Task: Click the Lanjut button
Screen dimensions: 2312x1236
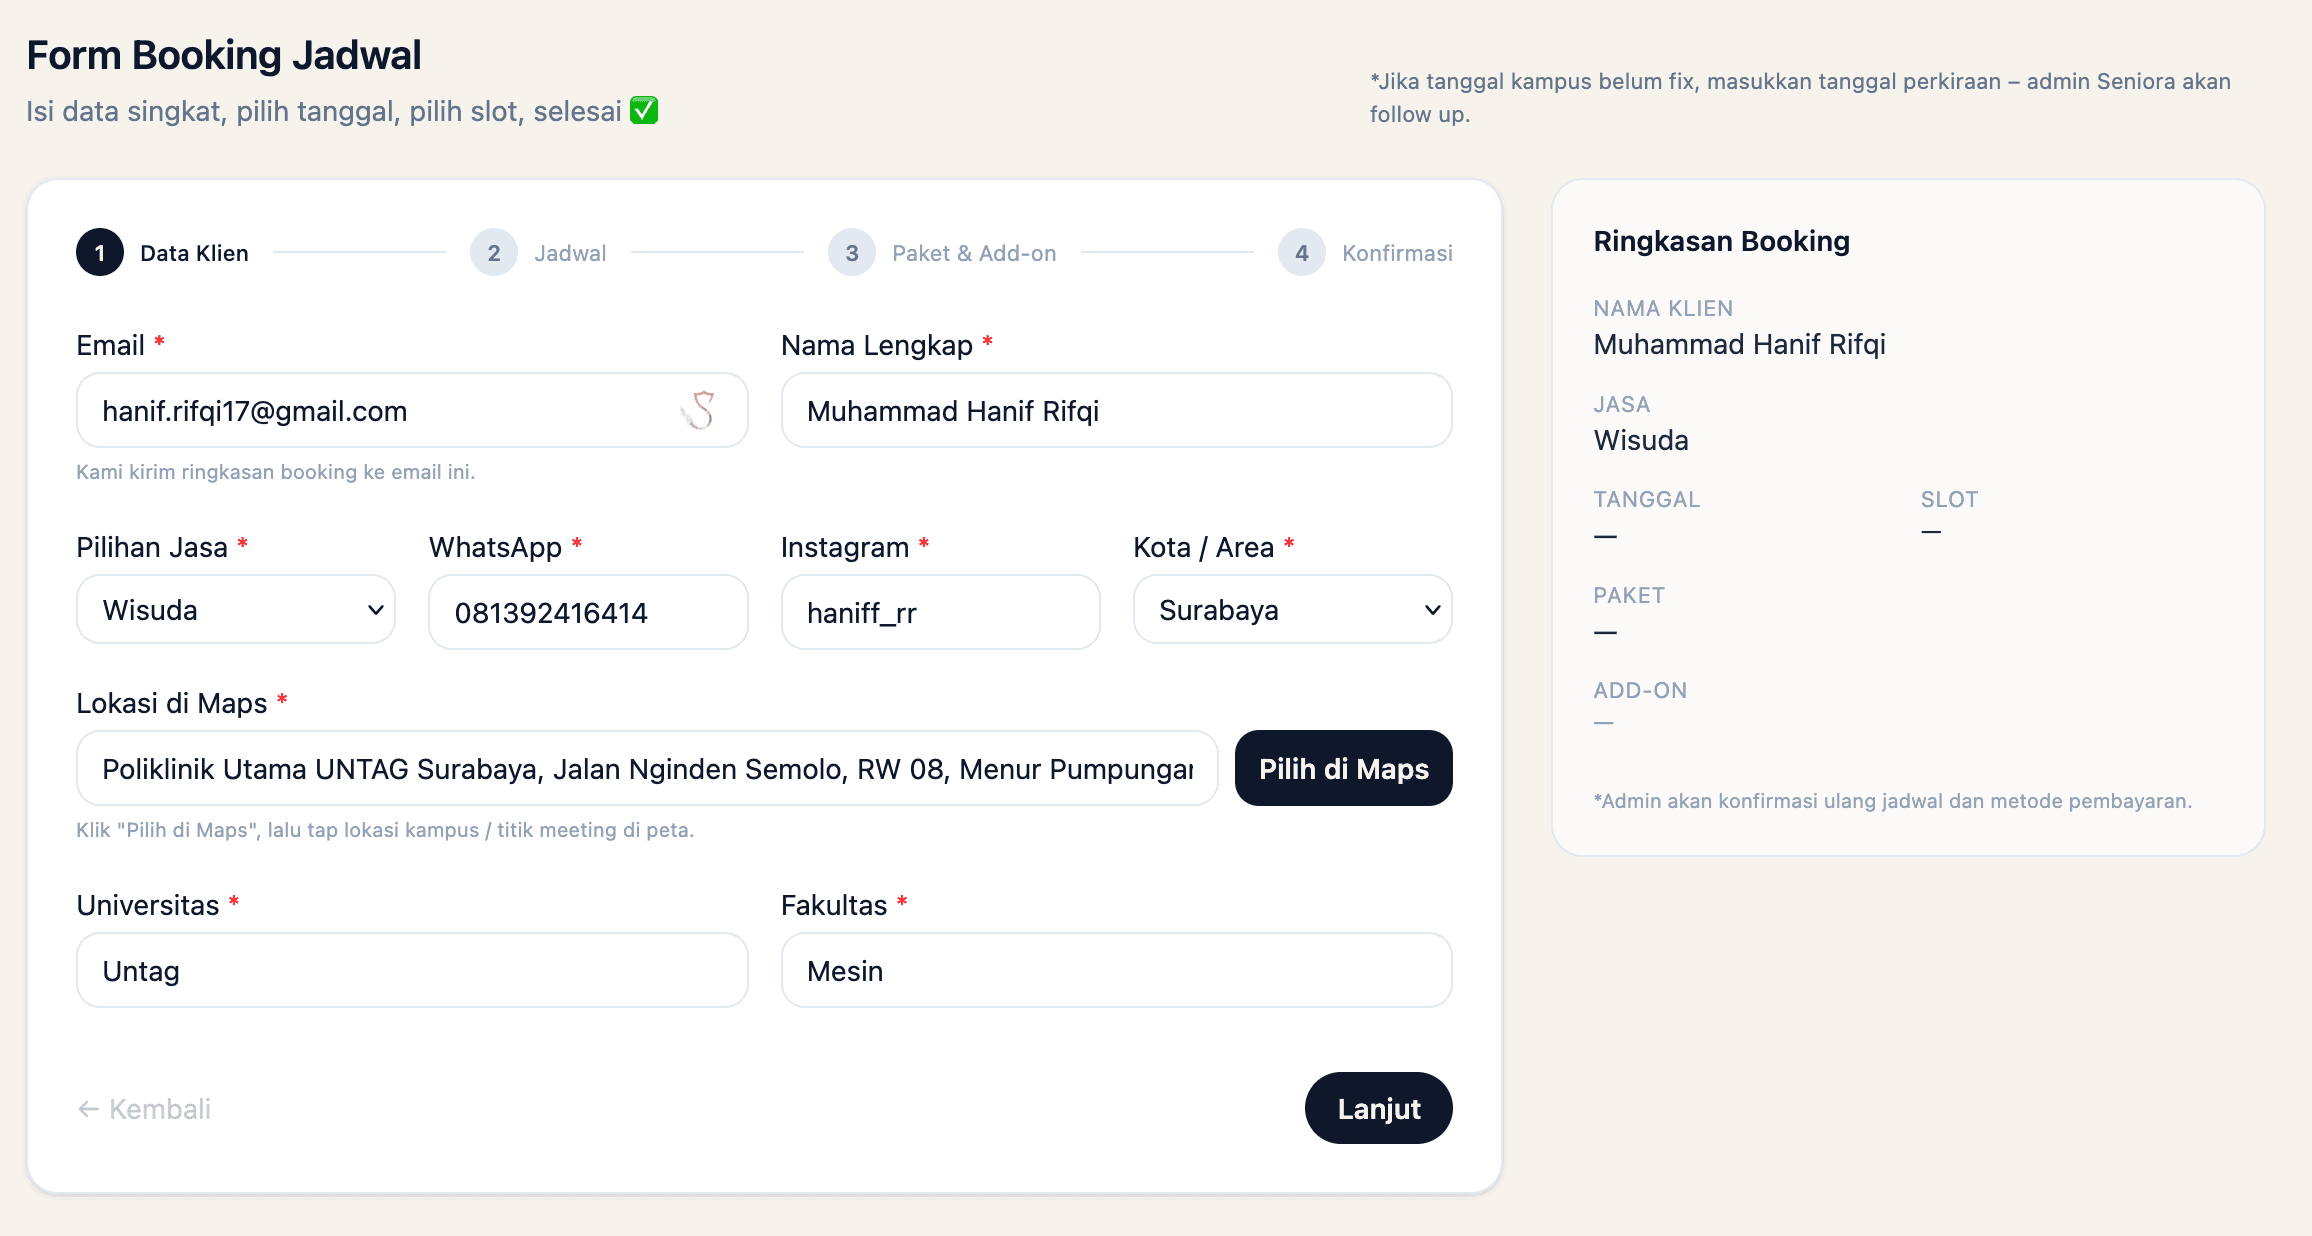Action: [x=1378, y=1108]
